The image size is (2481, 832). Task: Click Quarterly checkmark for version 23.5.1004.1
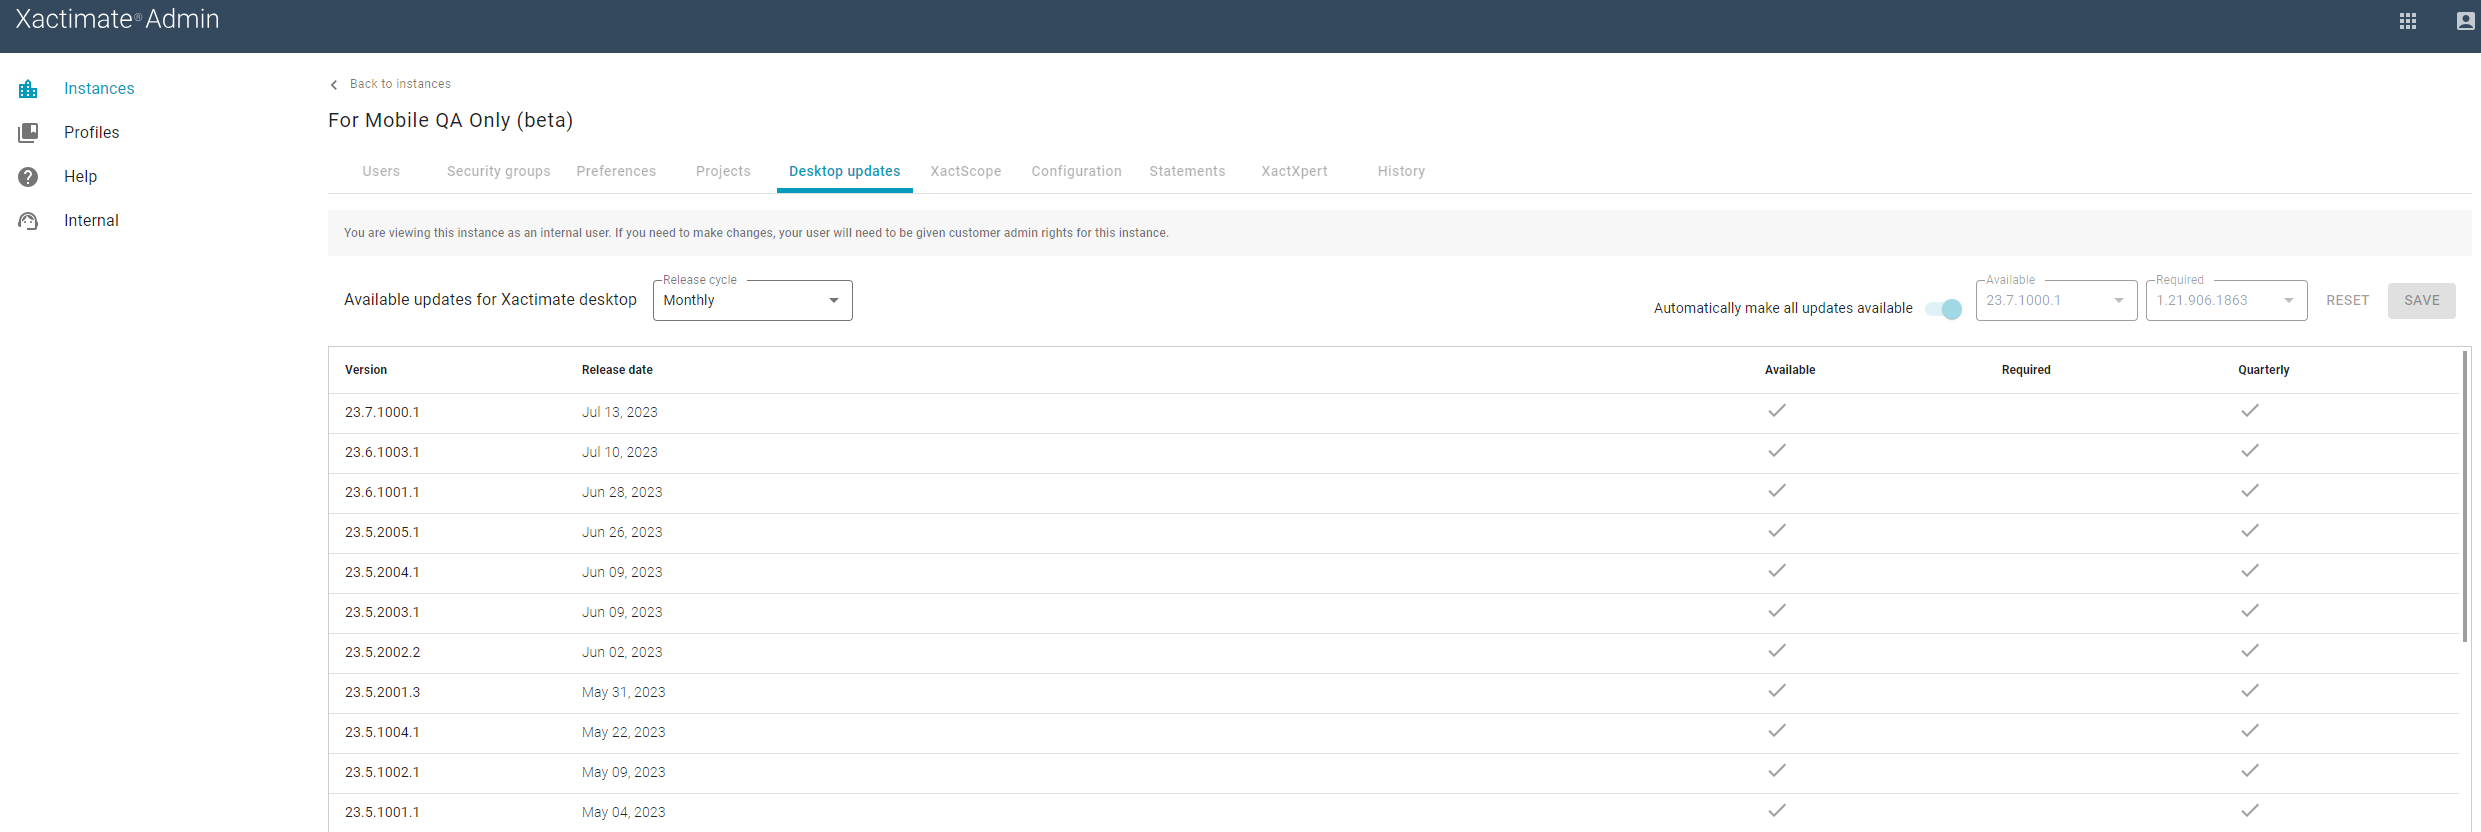2250,731
